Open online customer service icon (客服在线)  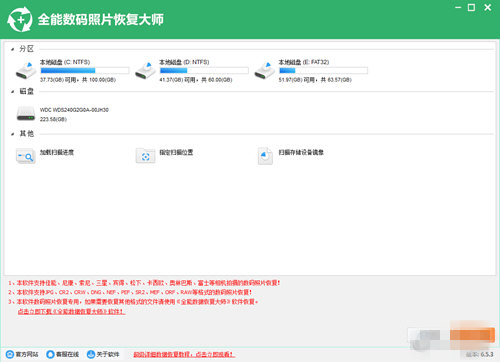(50, 354)
